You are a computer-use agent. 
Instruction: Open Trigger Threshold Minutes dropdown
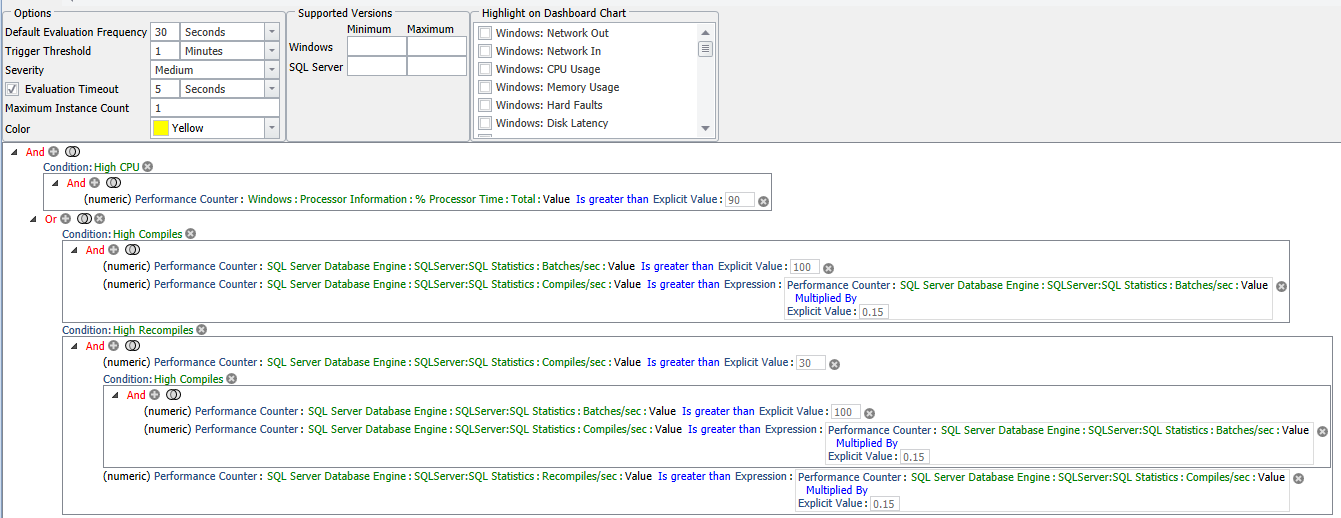pos(271,51)
